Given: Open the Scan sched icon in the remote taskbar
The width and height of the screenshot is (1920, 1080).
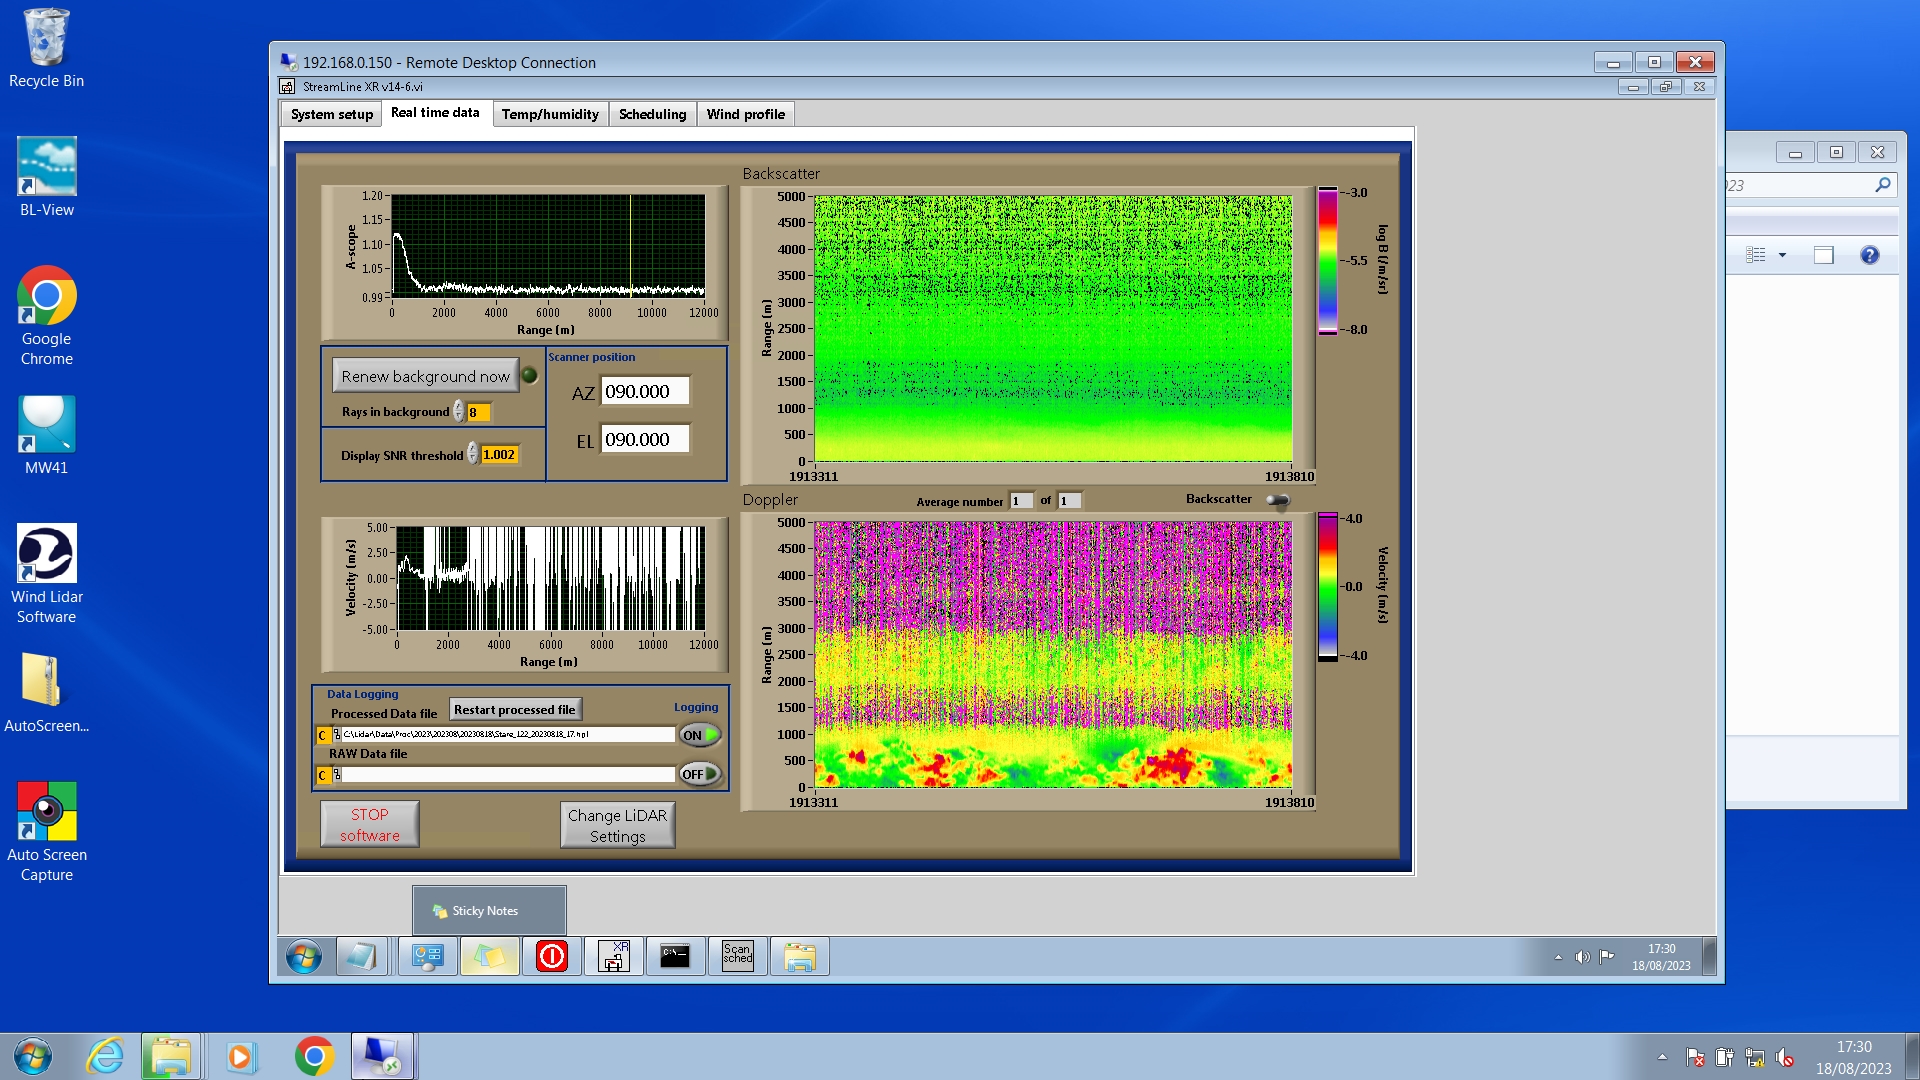Looking at the screenshot, I should coord(737,956).
